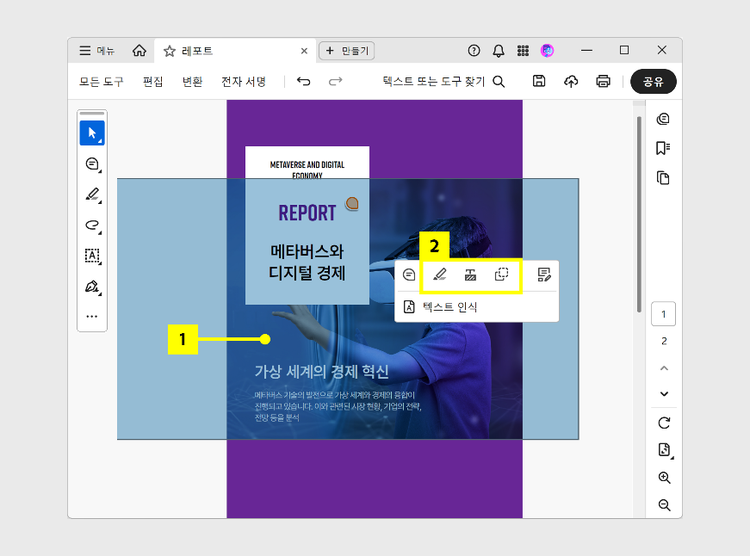Close the 레포트 tab
The image size is (750, 556).
[304, 51]
